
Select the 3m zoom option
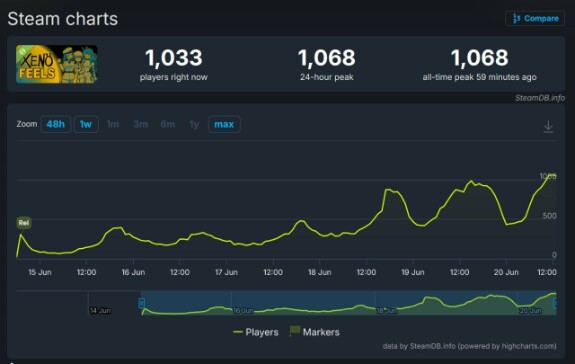click(x=140, y=124)
